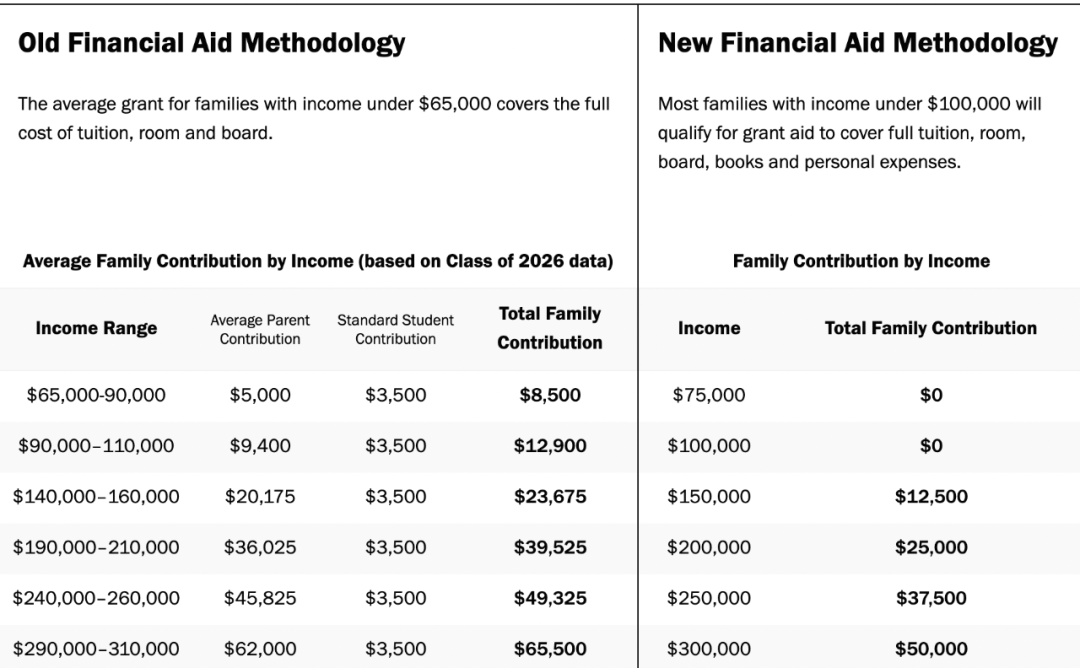This screenshot has height=668, width=1080.
Task: Click the $200,000 income cell
Action: [709, 547]
